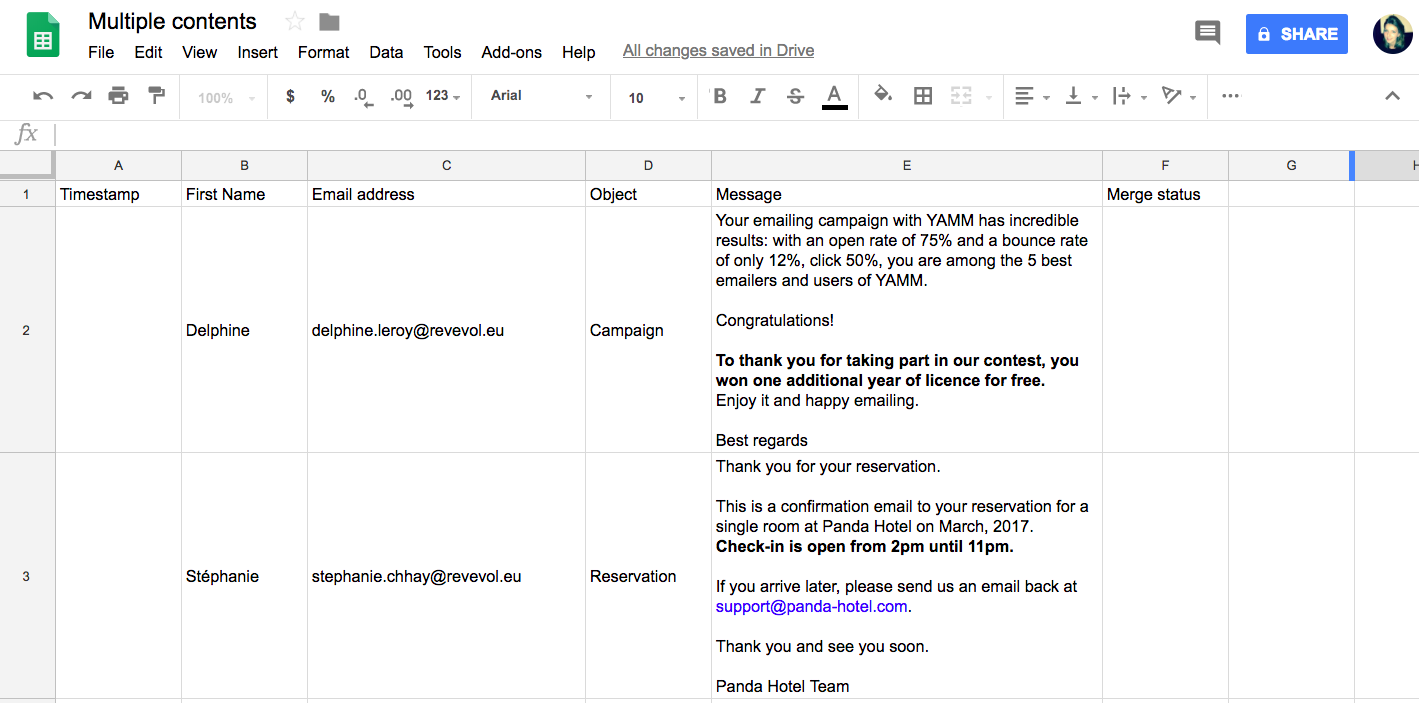Show more toolbar options ellipsis
This screenshot has width=1419, height=703.
pos(1230,96)
